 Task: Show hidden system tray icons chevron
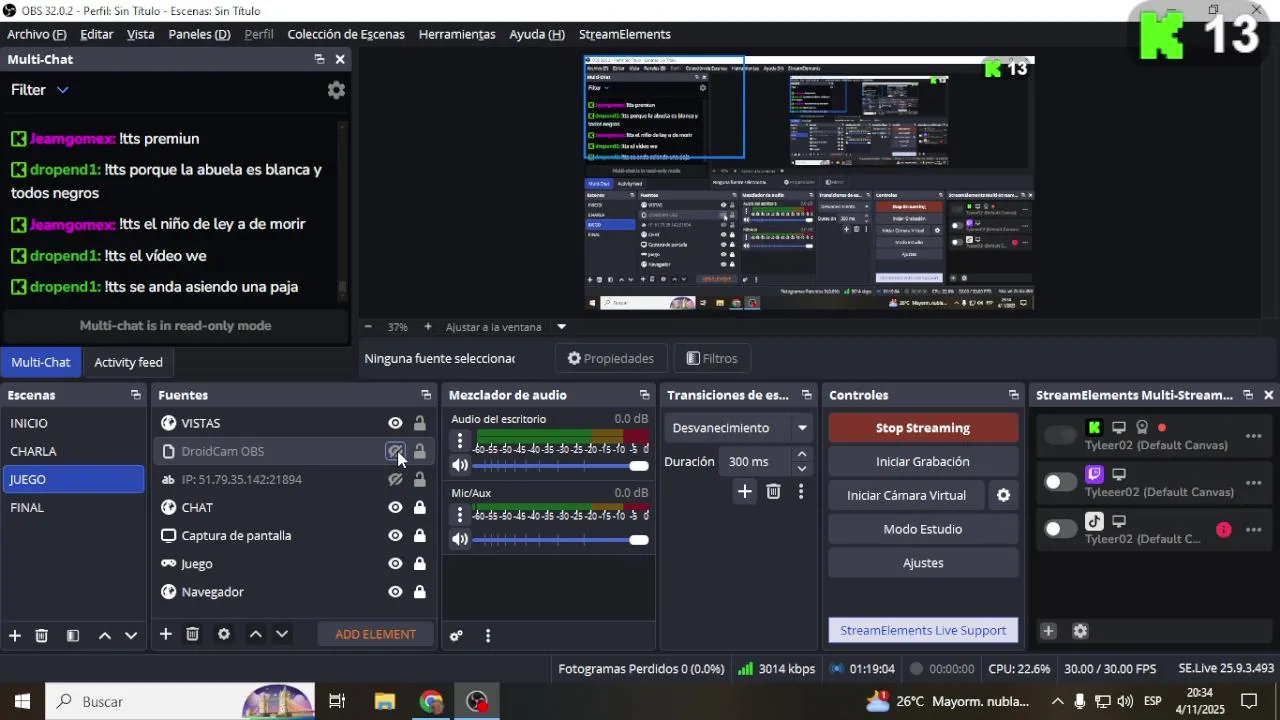(1057, 701)
